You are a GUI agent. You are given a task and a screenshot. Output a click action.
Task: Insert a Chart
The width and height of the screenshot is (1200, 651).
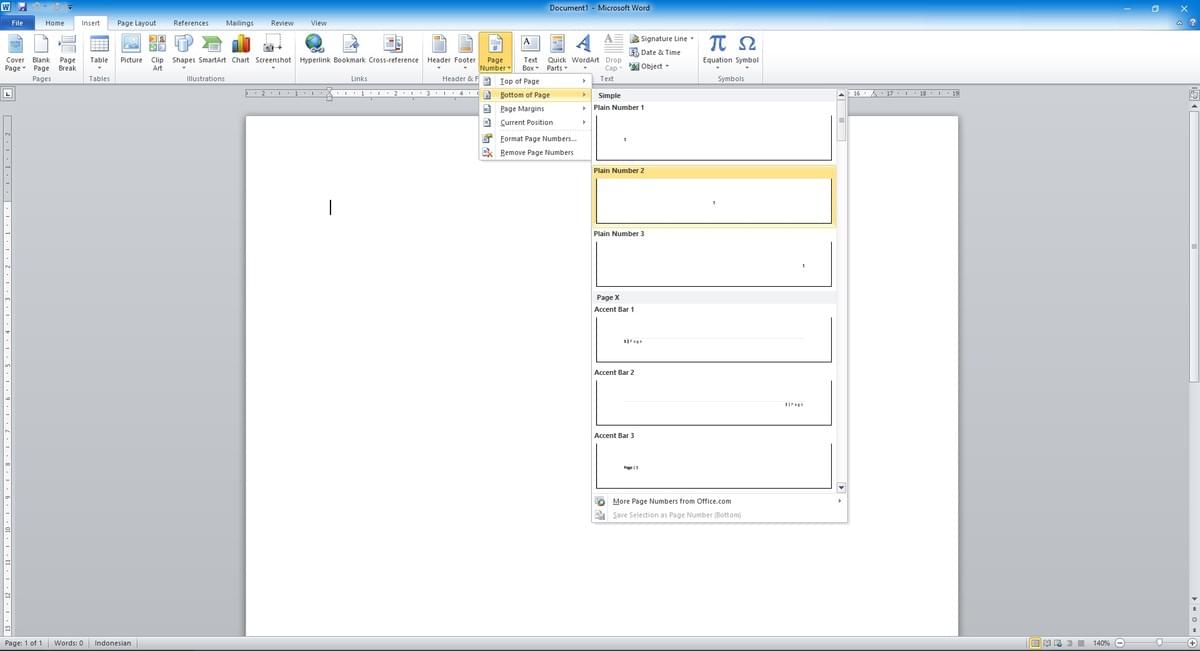[x=240, y=48]
